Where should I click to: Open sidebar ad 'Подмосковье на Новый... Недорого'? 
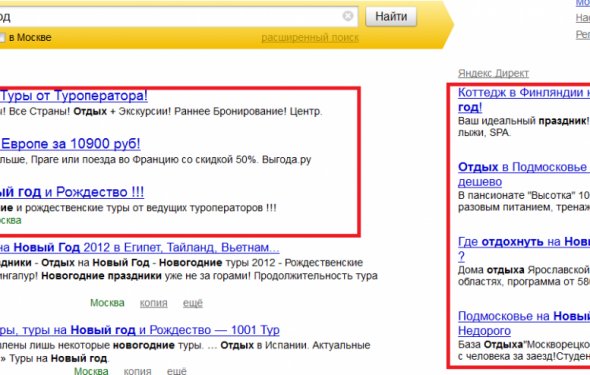point(524,323)
